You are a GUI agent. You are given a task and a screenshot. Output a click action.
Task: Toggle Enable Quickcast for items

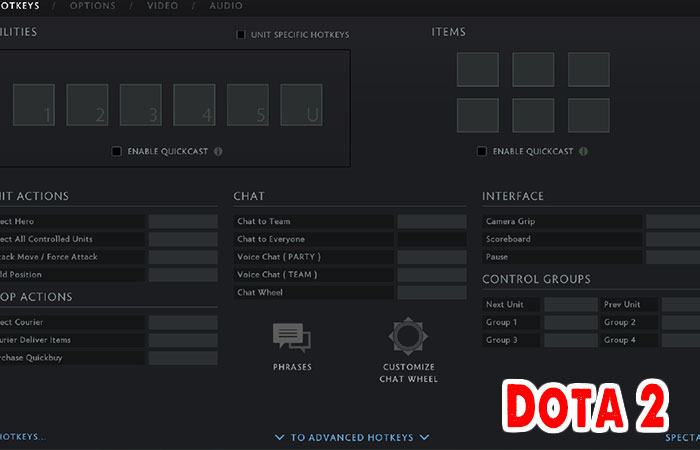482,152
